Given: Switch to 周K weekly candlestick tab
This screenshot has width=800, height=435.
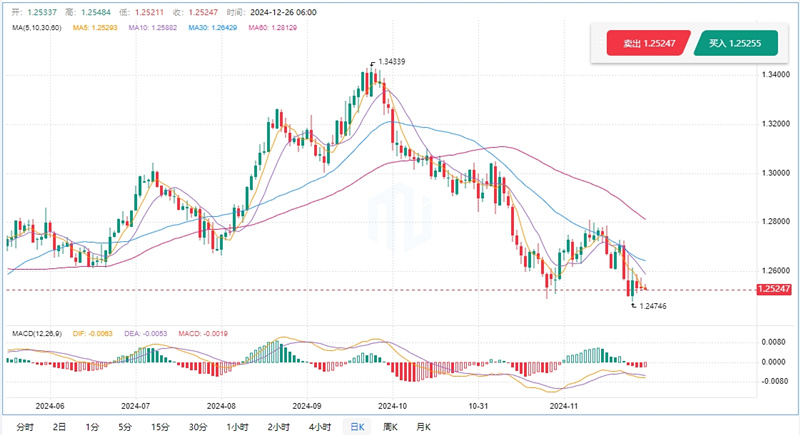Looking at the screenshot, I should (x=390, y=426).
